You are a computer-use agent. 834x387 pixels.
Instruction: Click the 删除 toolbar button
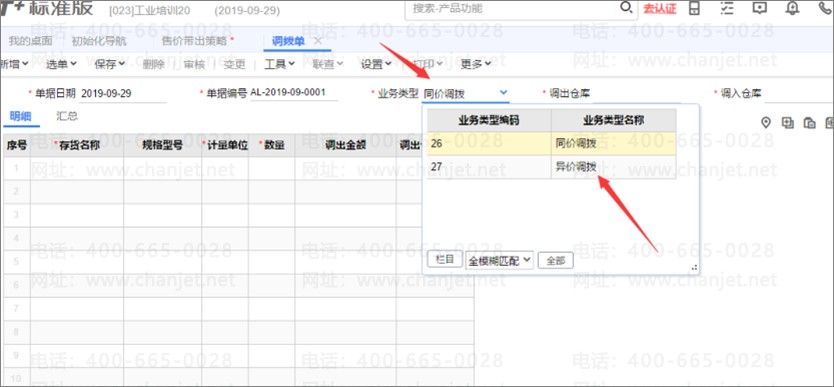[154, 64]
